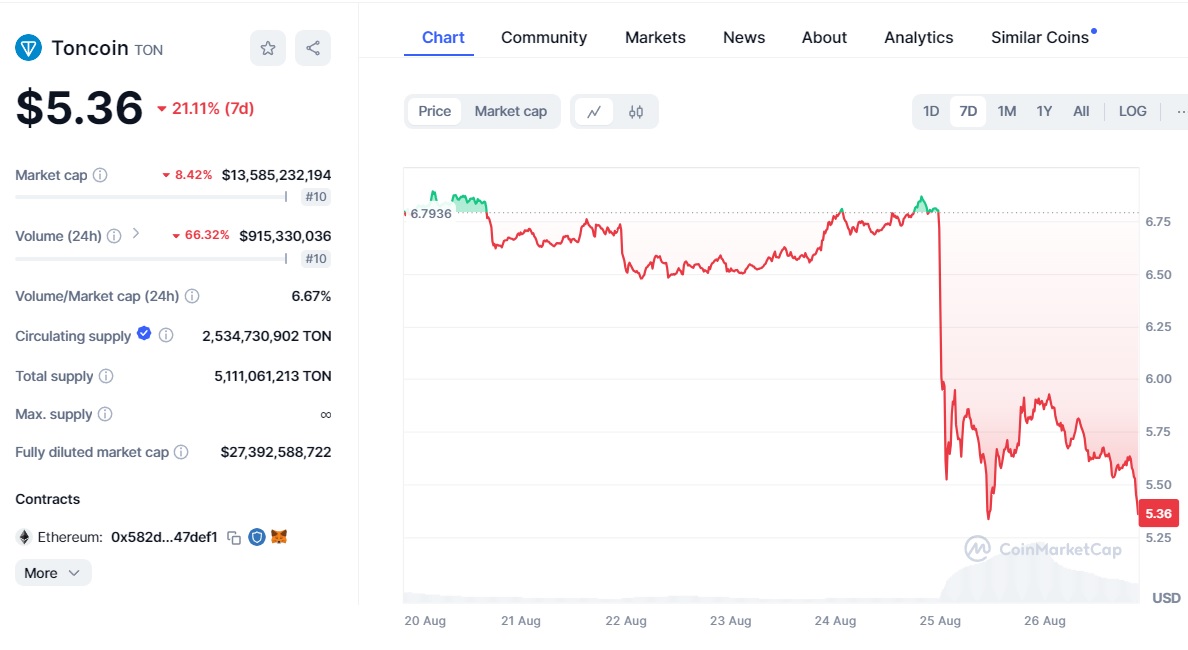This screenshot has height=650, width=1188.
Task: Add Toncoin to watchlist with star icon
Action: pyautogui.click(x=267, y=48)
